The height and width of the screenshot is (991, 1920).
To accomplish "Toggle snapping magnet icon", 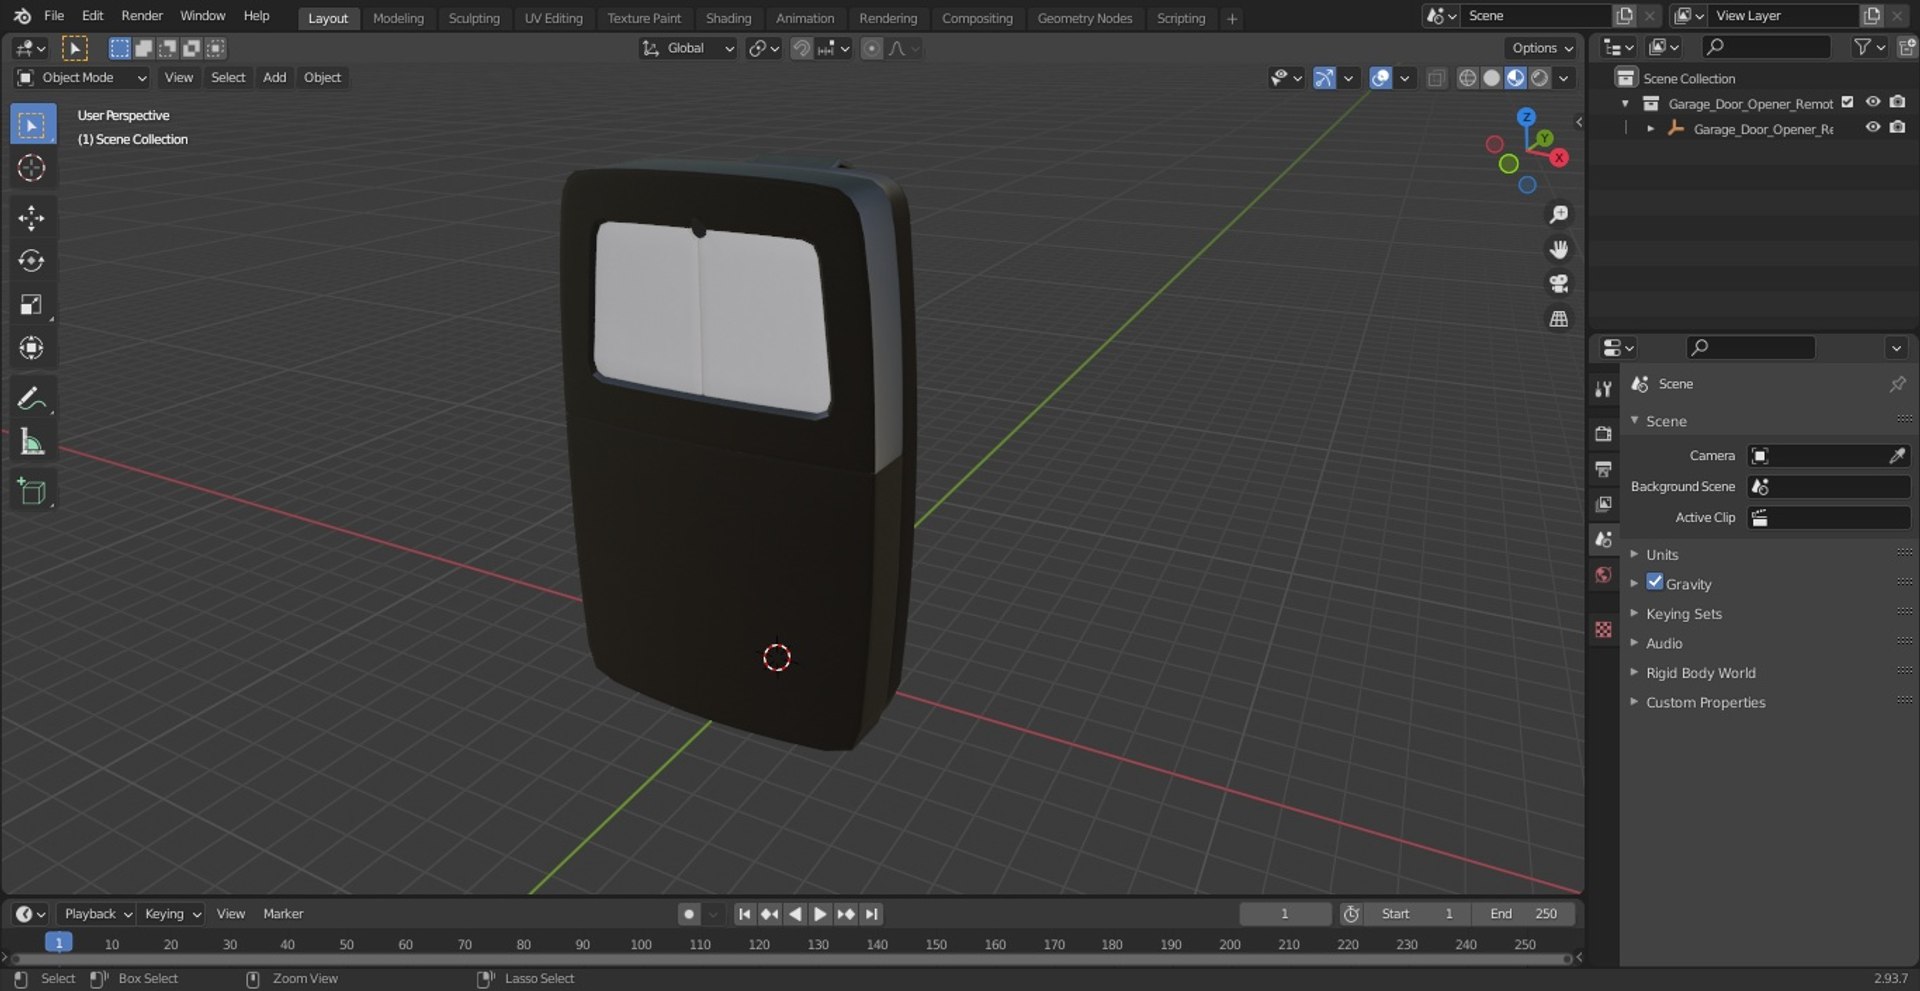I will pyautogui.click(x=801, y=48).
